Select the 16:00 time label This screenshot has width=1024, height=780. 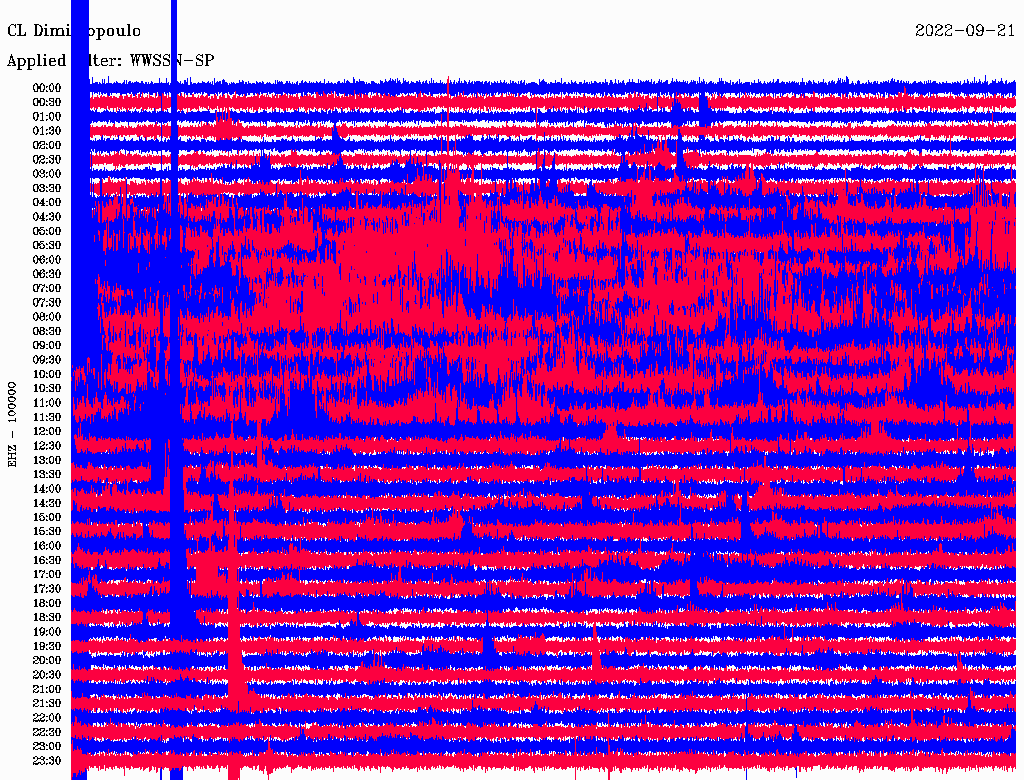click(x=47, y=546)
